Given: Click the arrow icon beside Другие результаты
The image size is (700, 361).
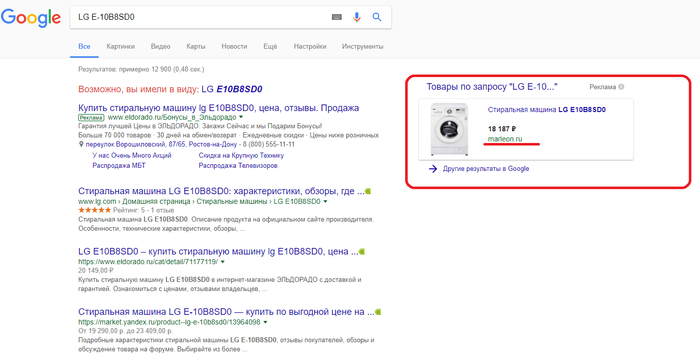Looking at the screenshot, I should pos(433,169).
